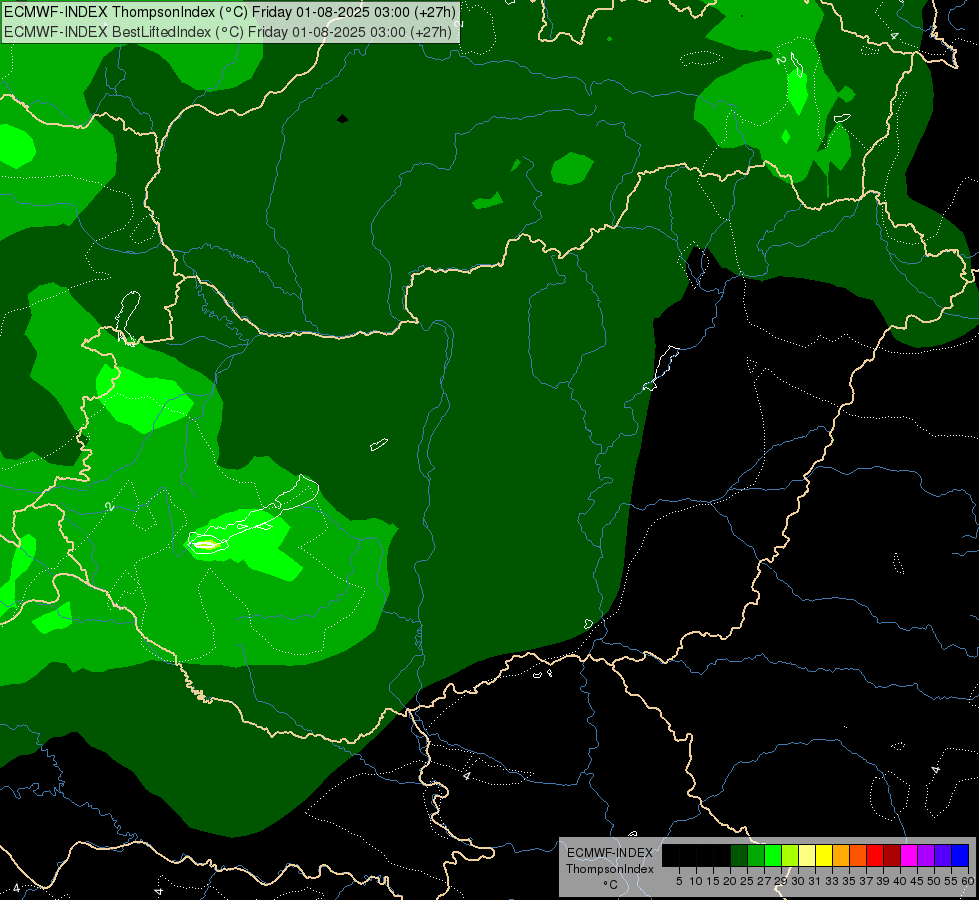Viewport: 979px width, 900px height.
Task: Click the legend tick value "35"
Action: (x=849, y=881)
